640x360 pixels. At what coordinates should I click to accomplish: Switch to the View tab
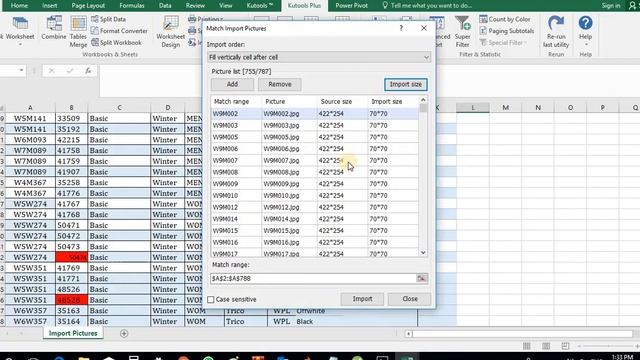pos(225,6)
